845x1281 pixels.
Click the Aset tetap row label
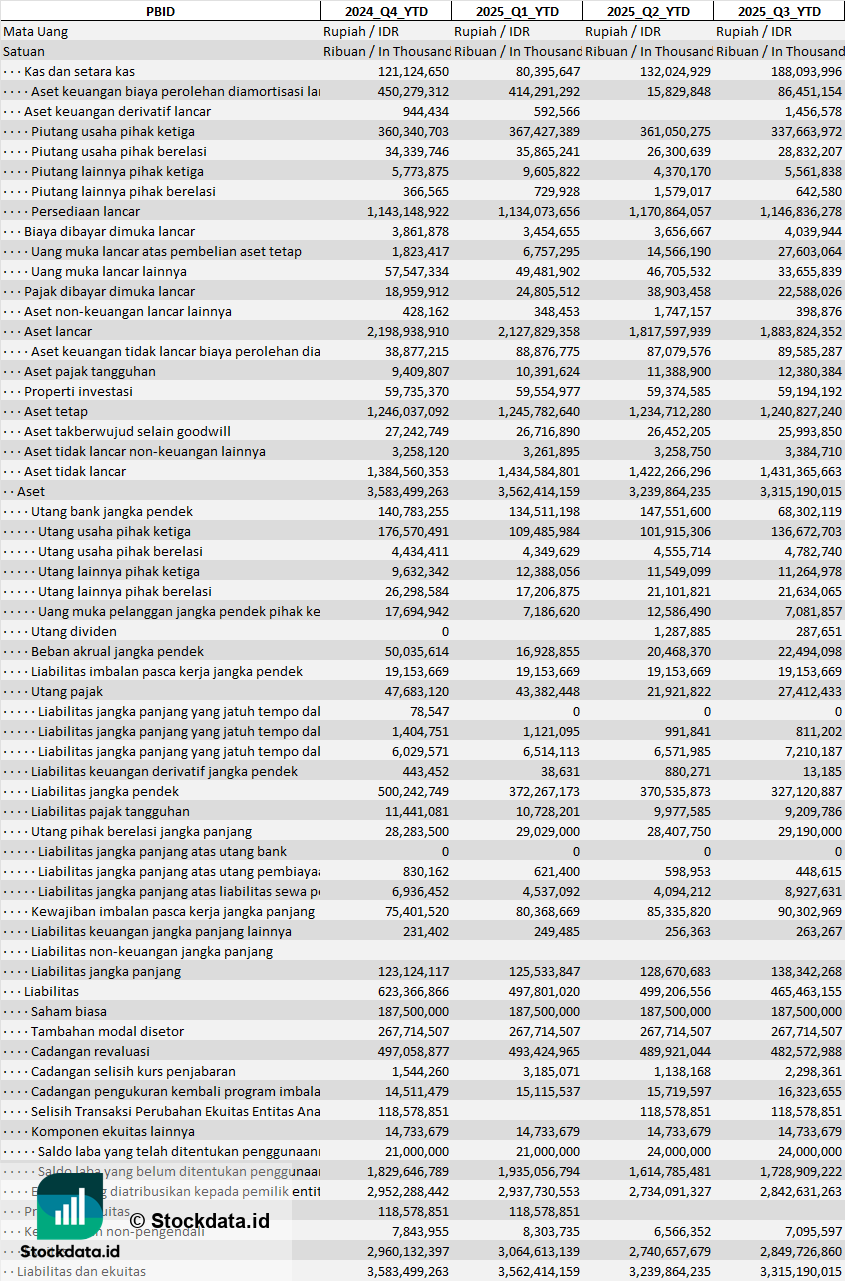point(56,411)
